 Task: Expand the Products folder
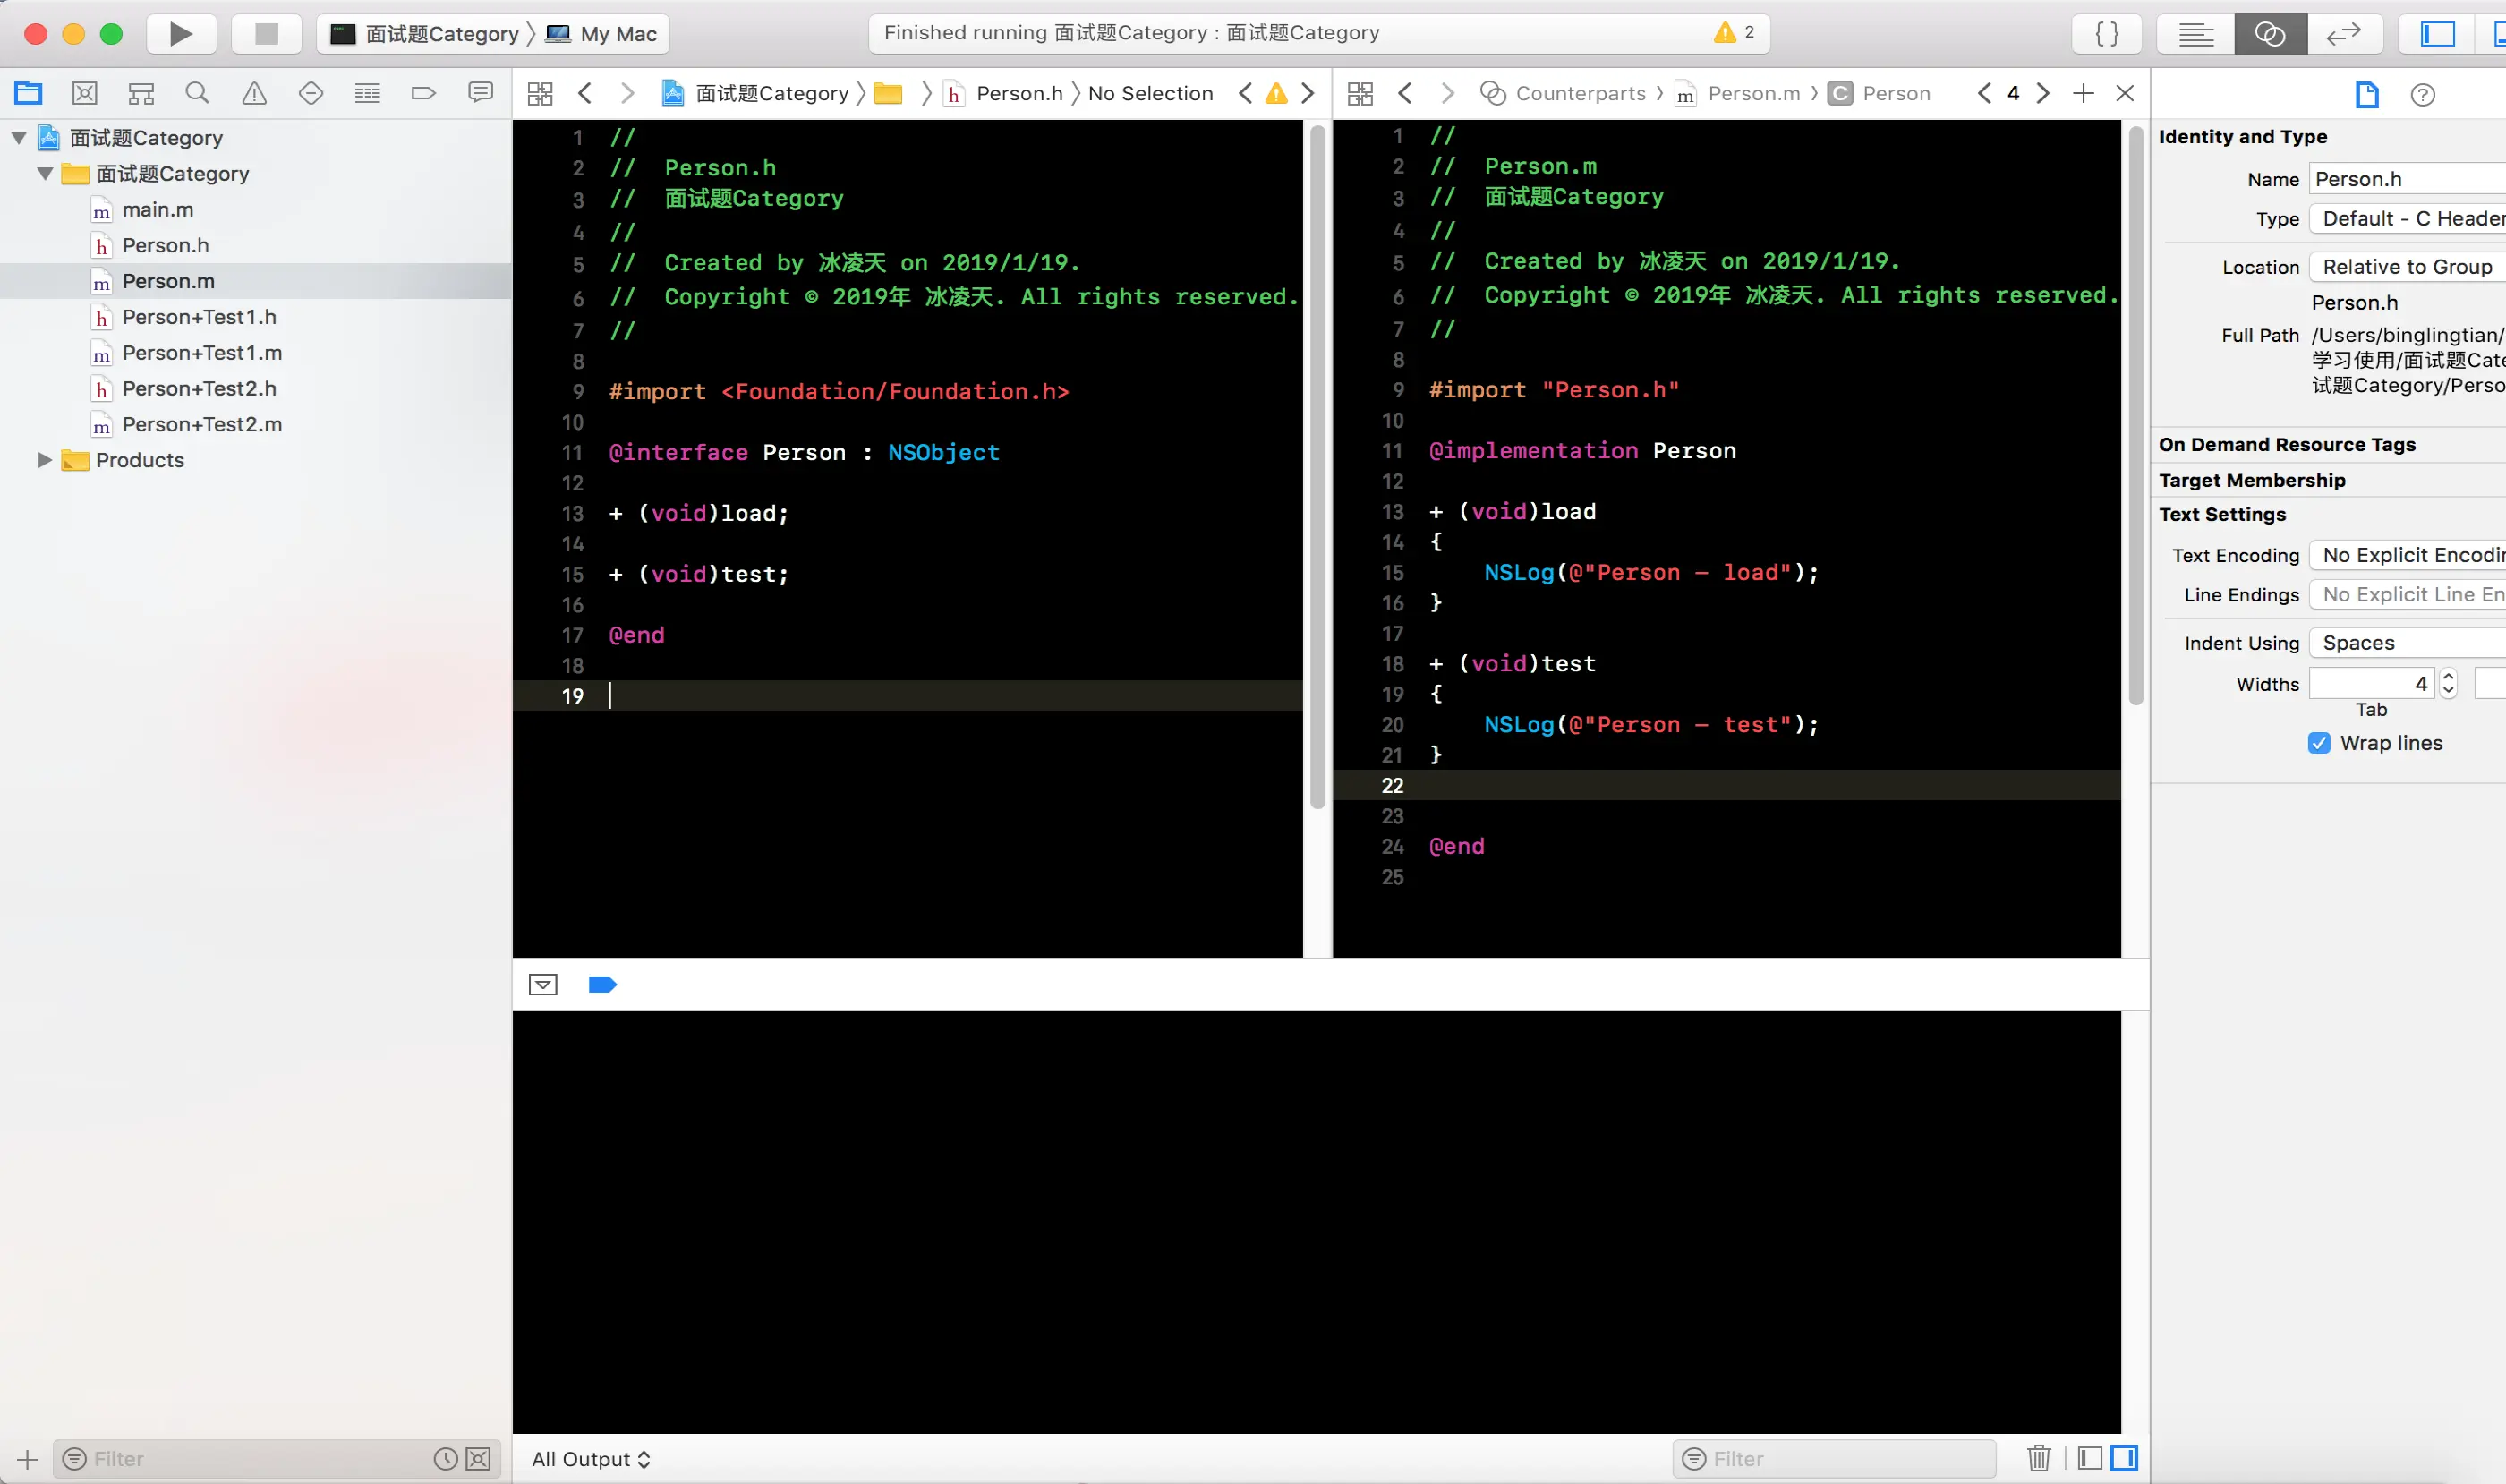[44, 460]
